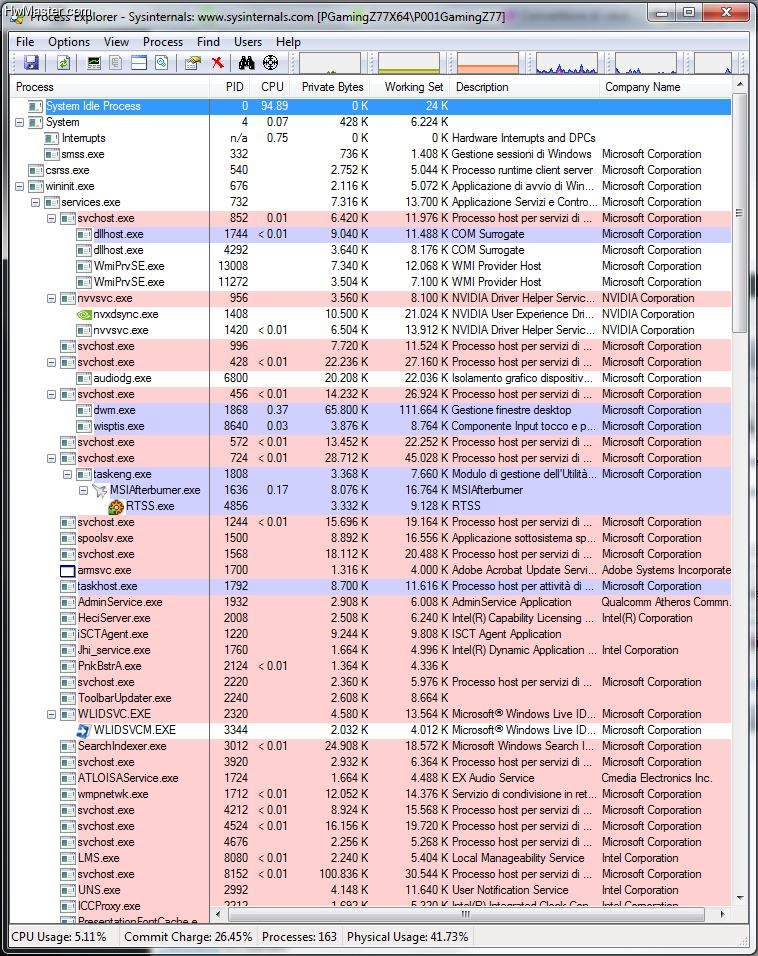The image size is (758, 956).
Task: Click Physical Usage 41.73% in status bar
Action: pyautogui.click(x=407, y=937)
